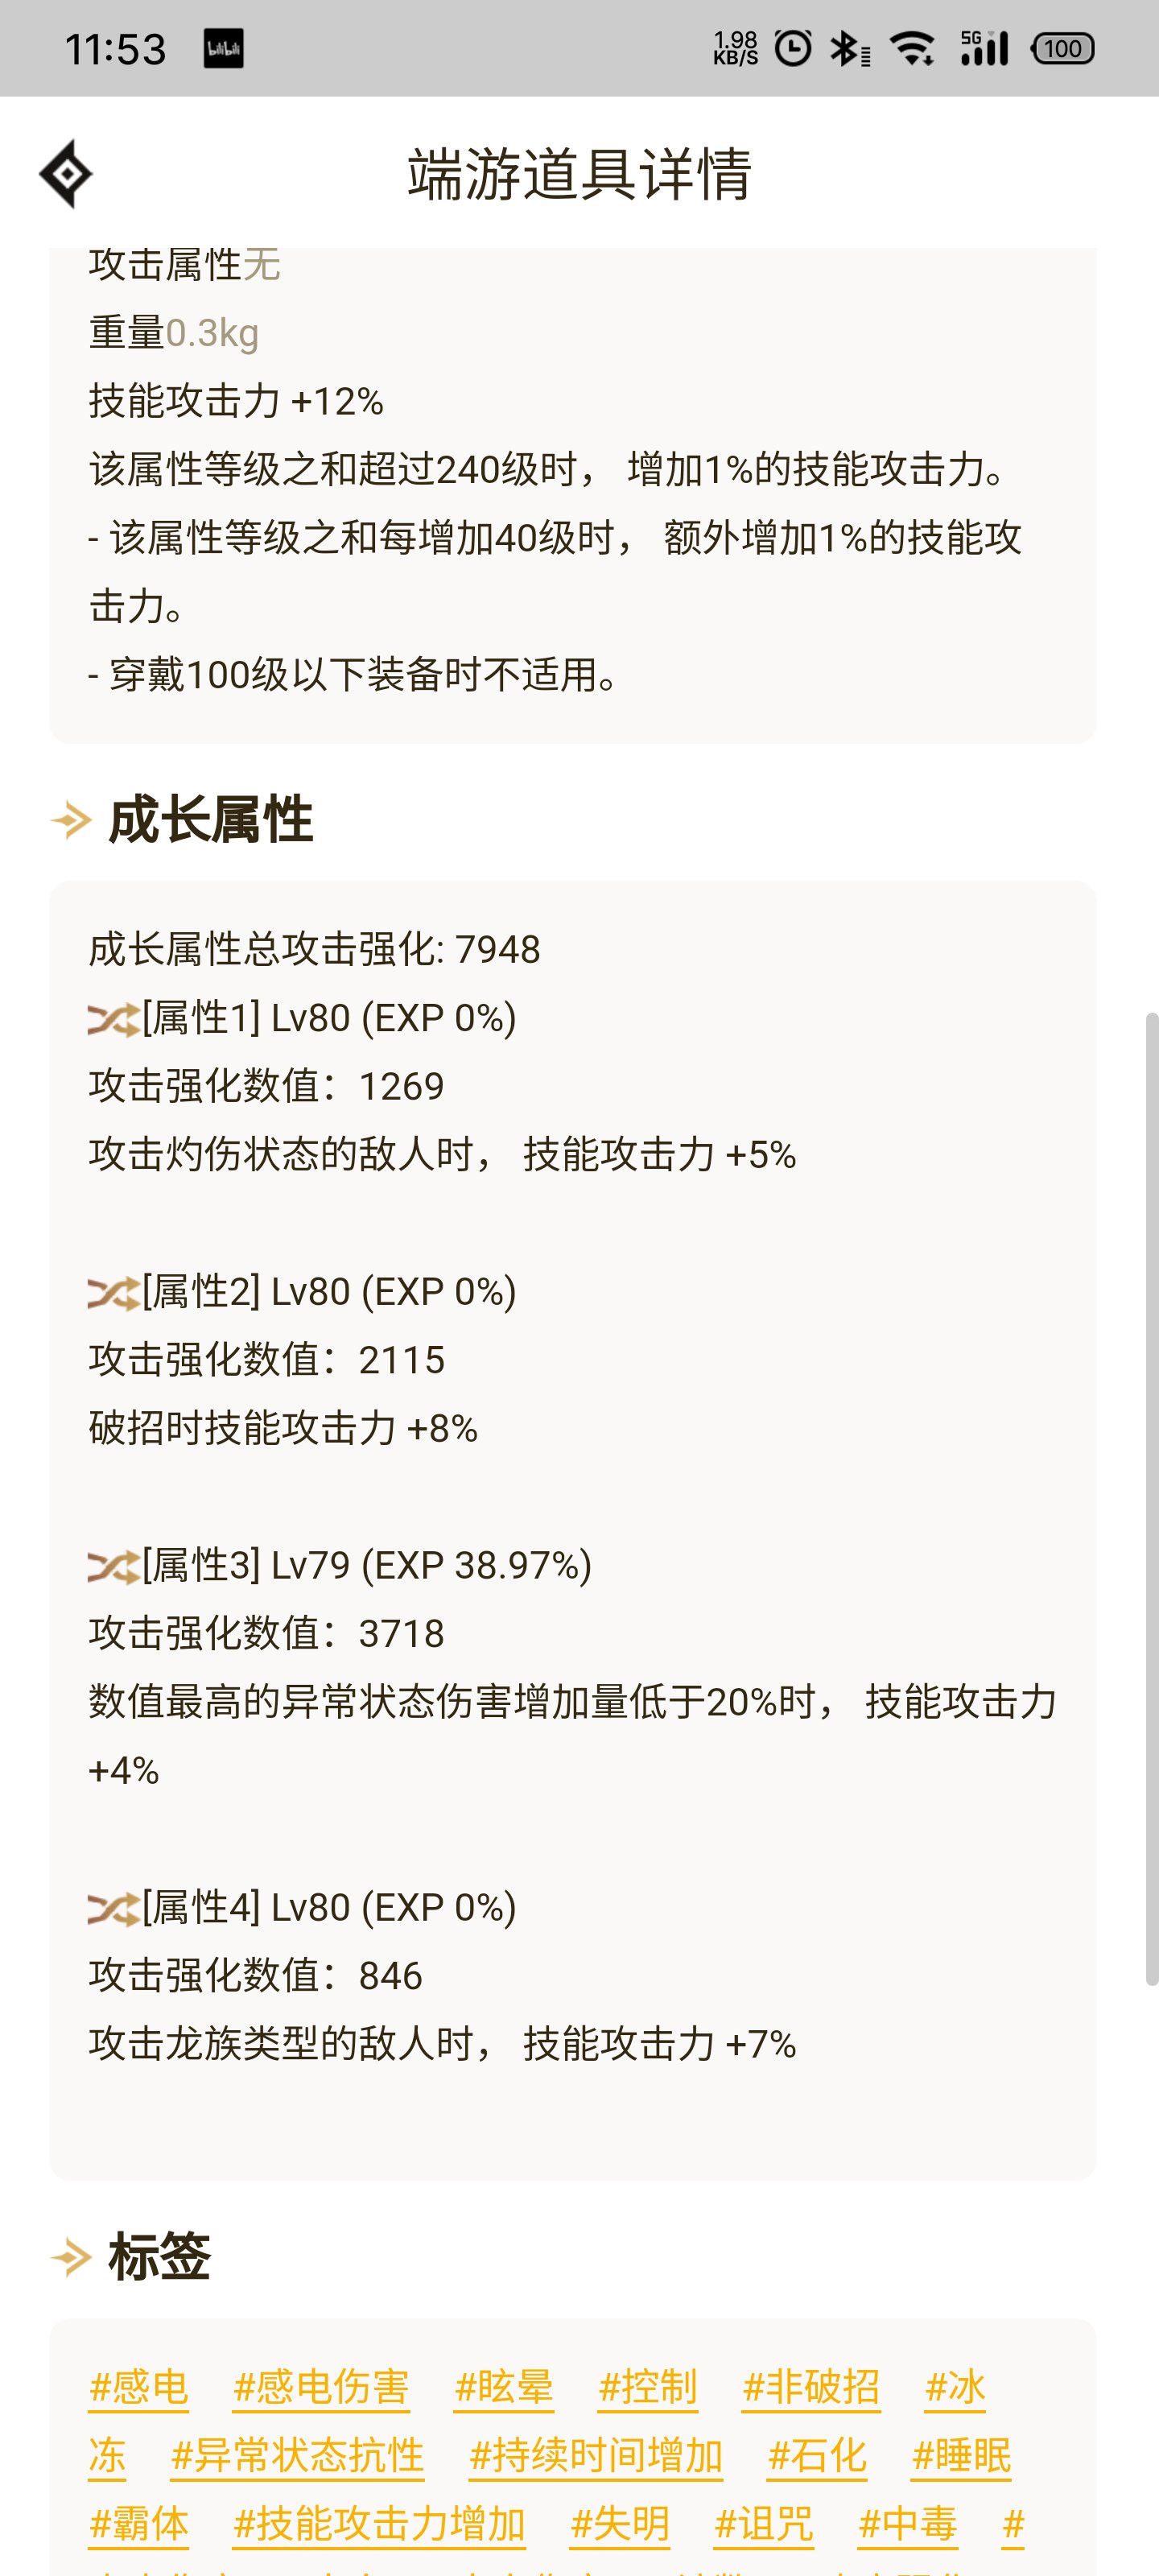Select the #持续时间增加 tag
1159x2576 pixels.
pos(596,2455)
